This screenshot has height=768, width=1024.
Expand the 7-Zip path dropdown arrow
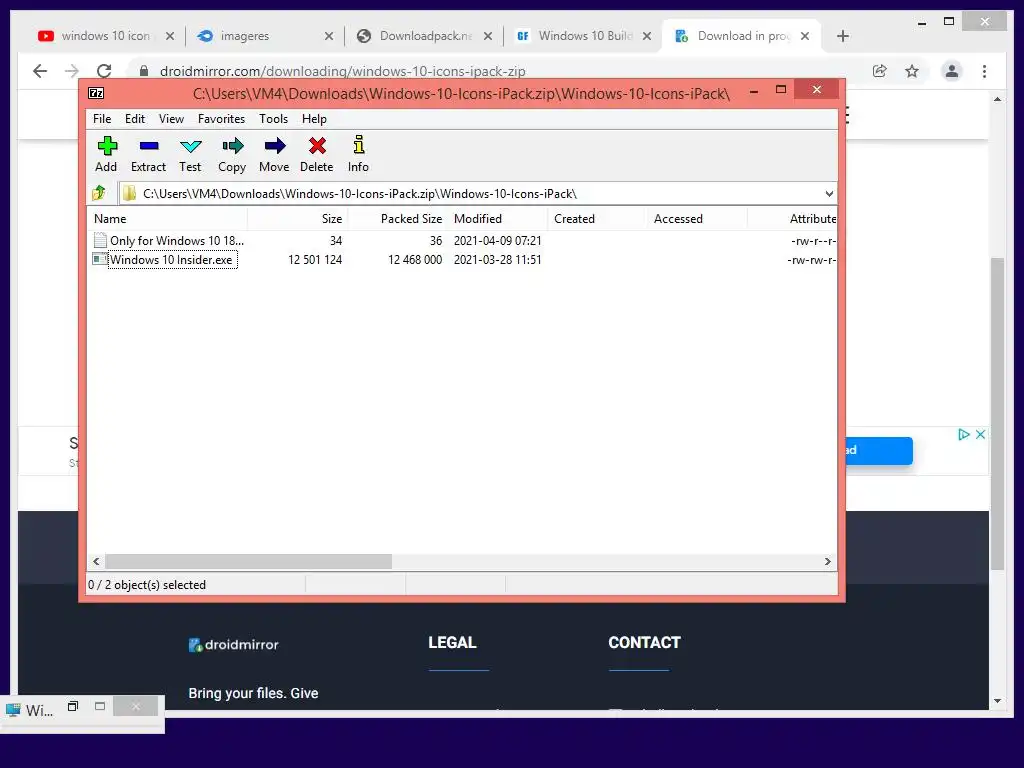tap(829, 193)
